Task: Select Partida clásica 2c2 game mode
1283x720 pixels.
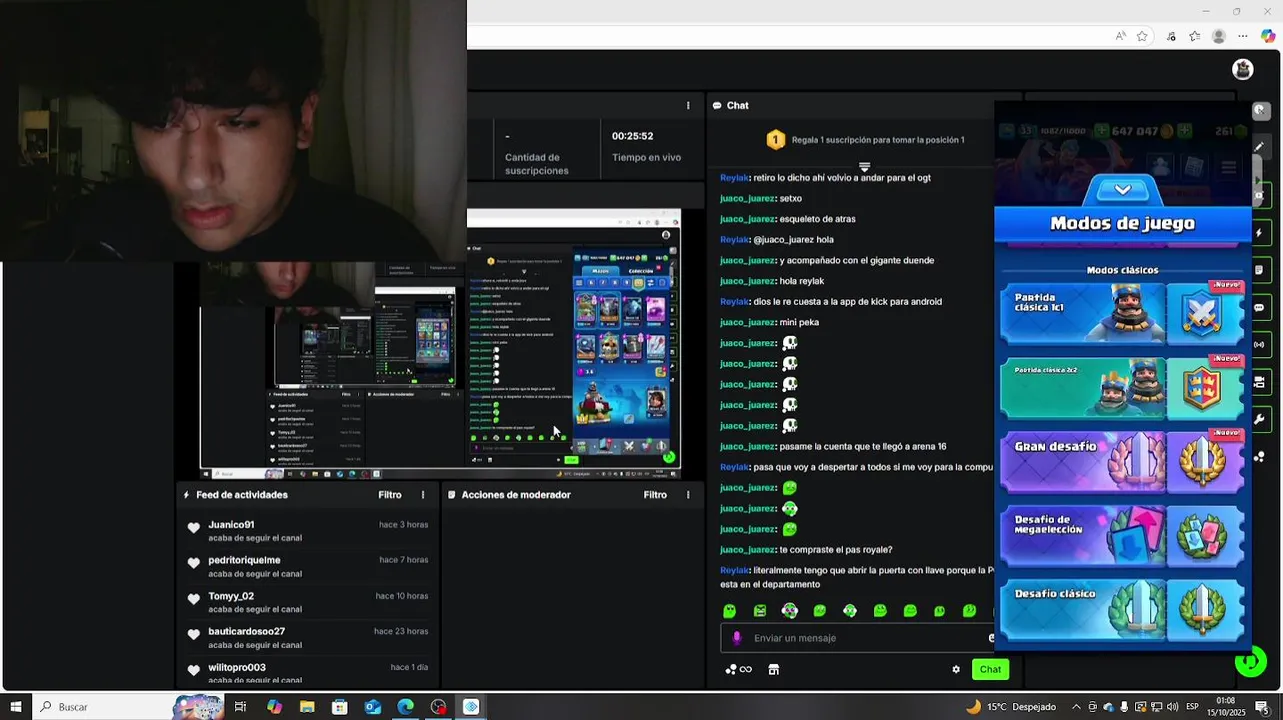Action: (1122, 387)
